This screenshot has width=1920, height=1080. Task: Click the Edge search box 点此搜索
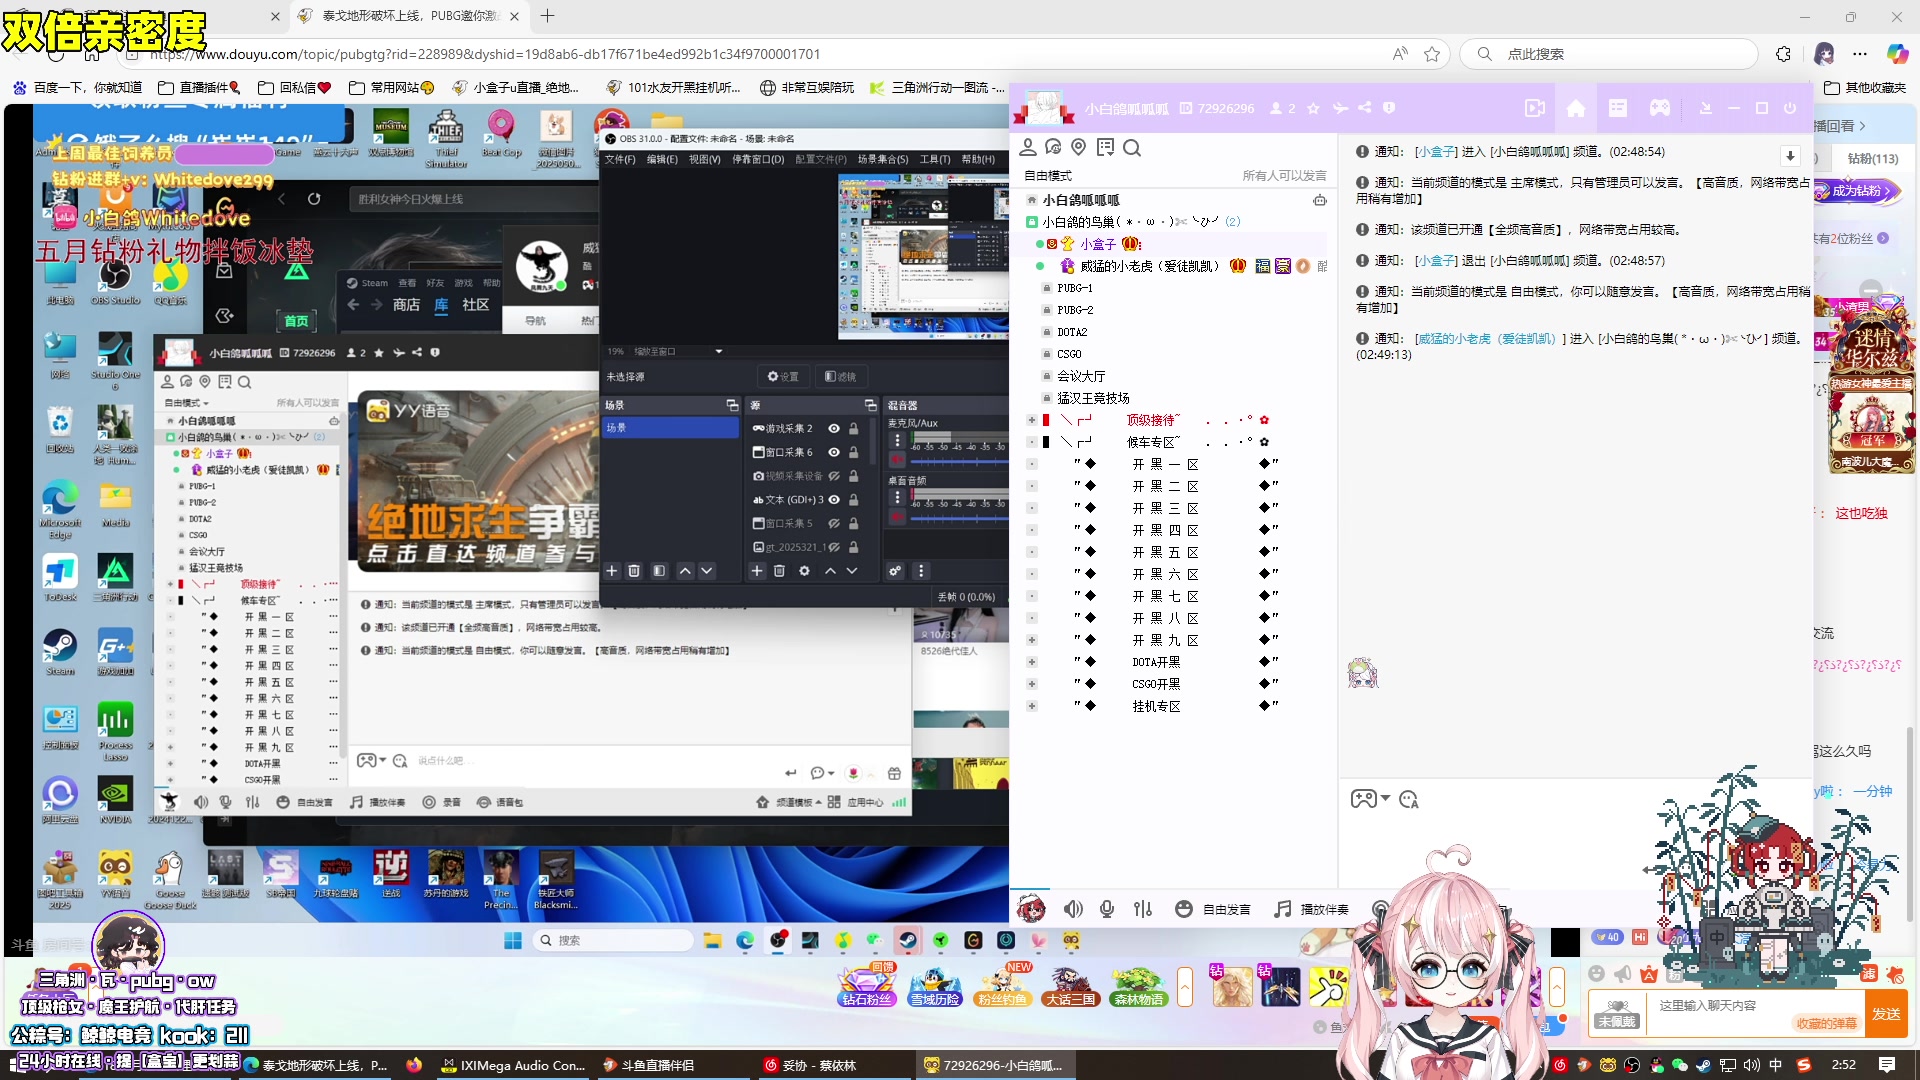pyautogui.click(x=1608, y=54)
